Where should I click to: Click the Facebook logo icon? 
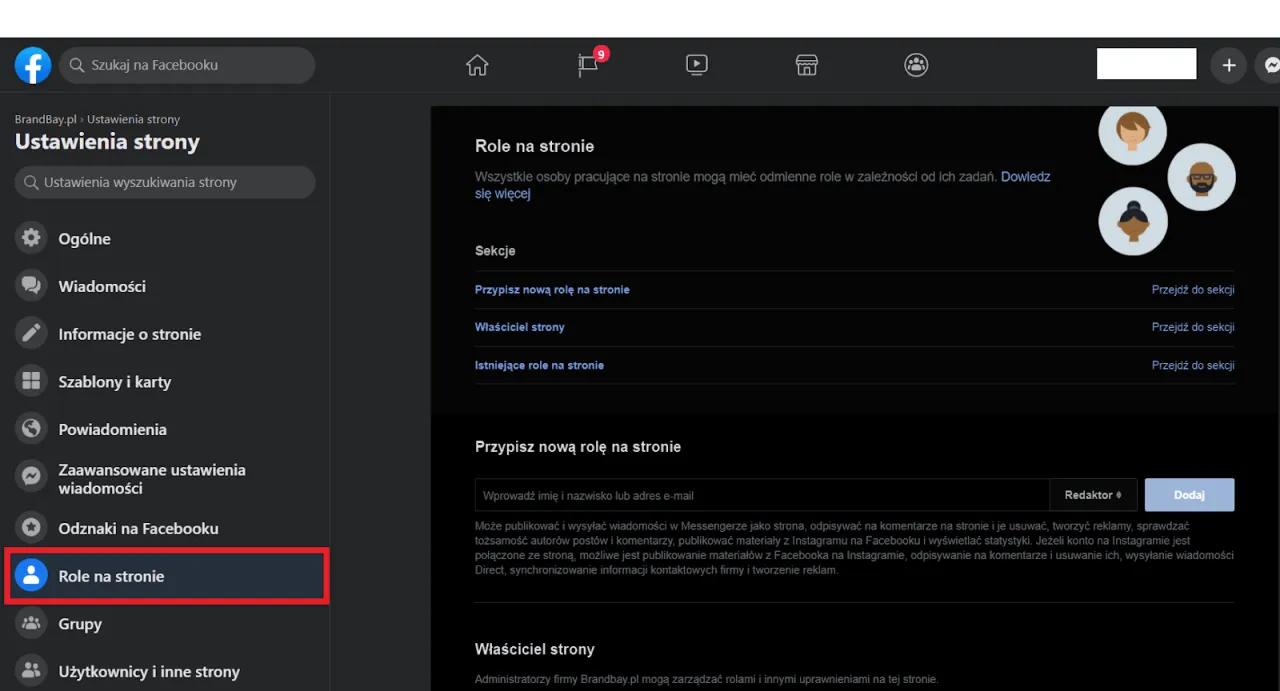point(33,66)
